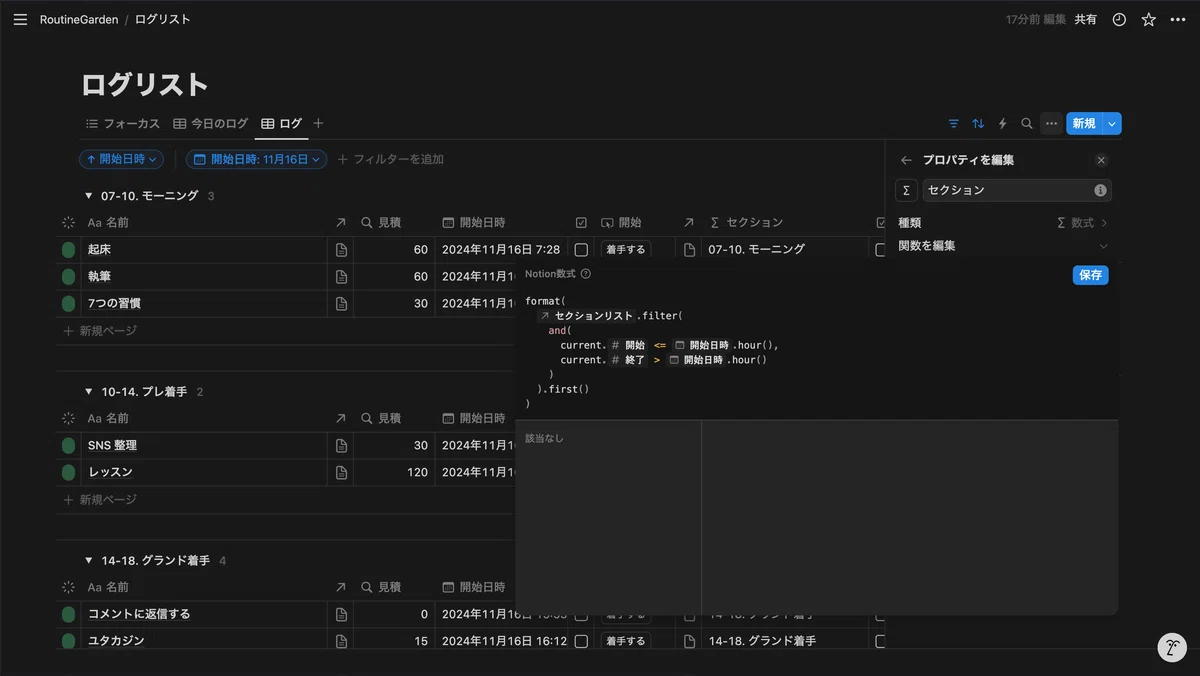Select the ログ view tab
Image resolution: width=1200 pixels, height=676 pixels.
click(x=282, y=123)
